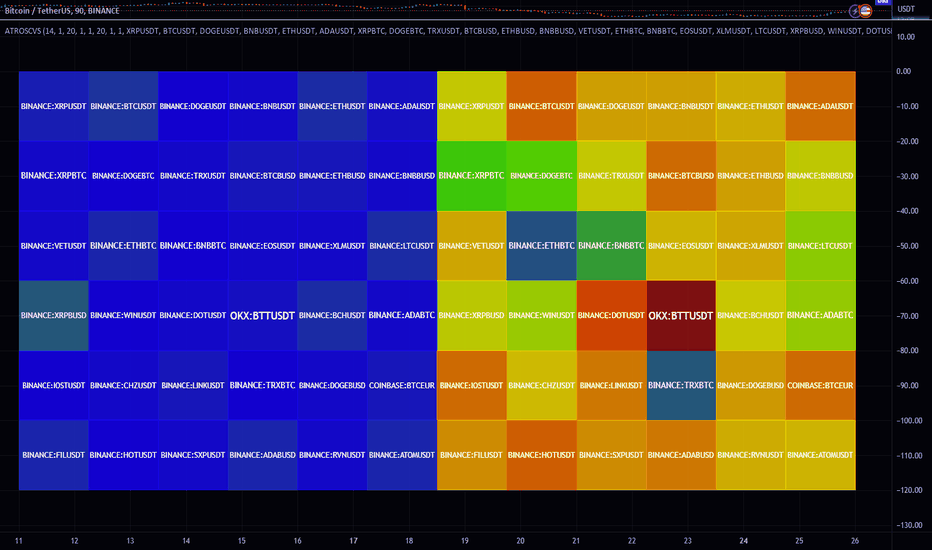Click the blue BINANCE:BTCUSDT cell

coord(123,106)
